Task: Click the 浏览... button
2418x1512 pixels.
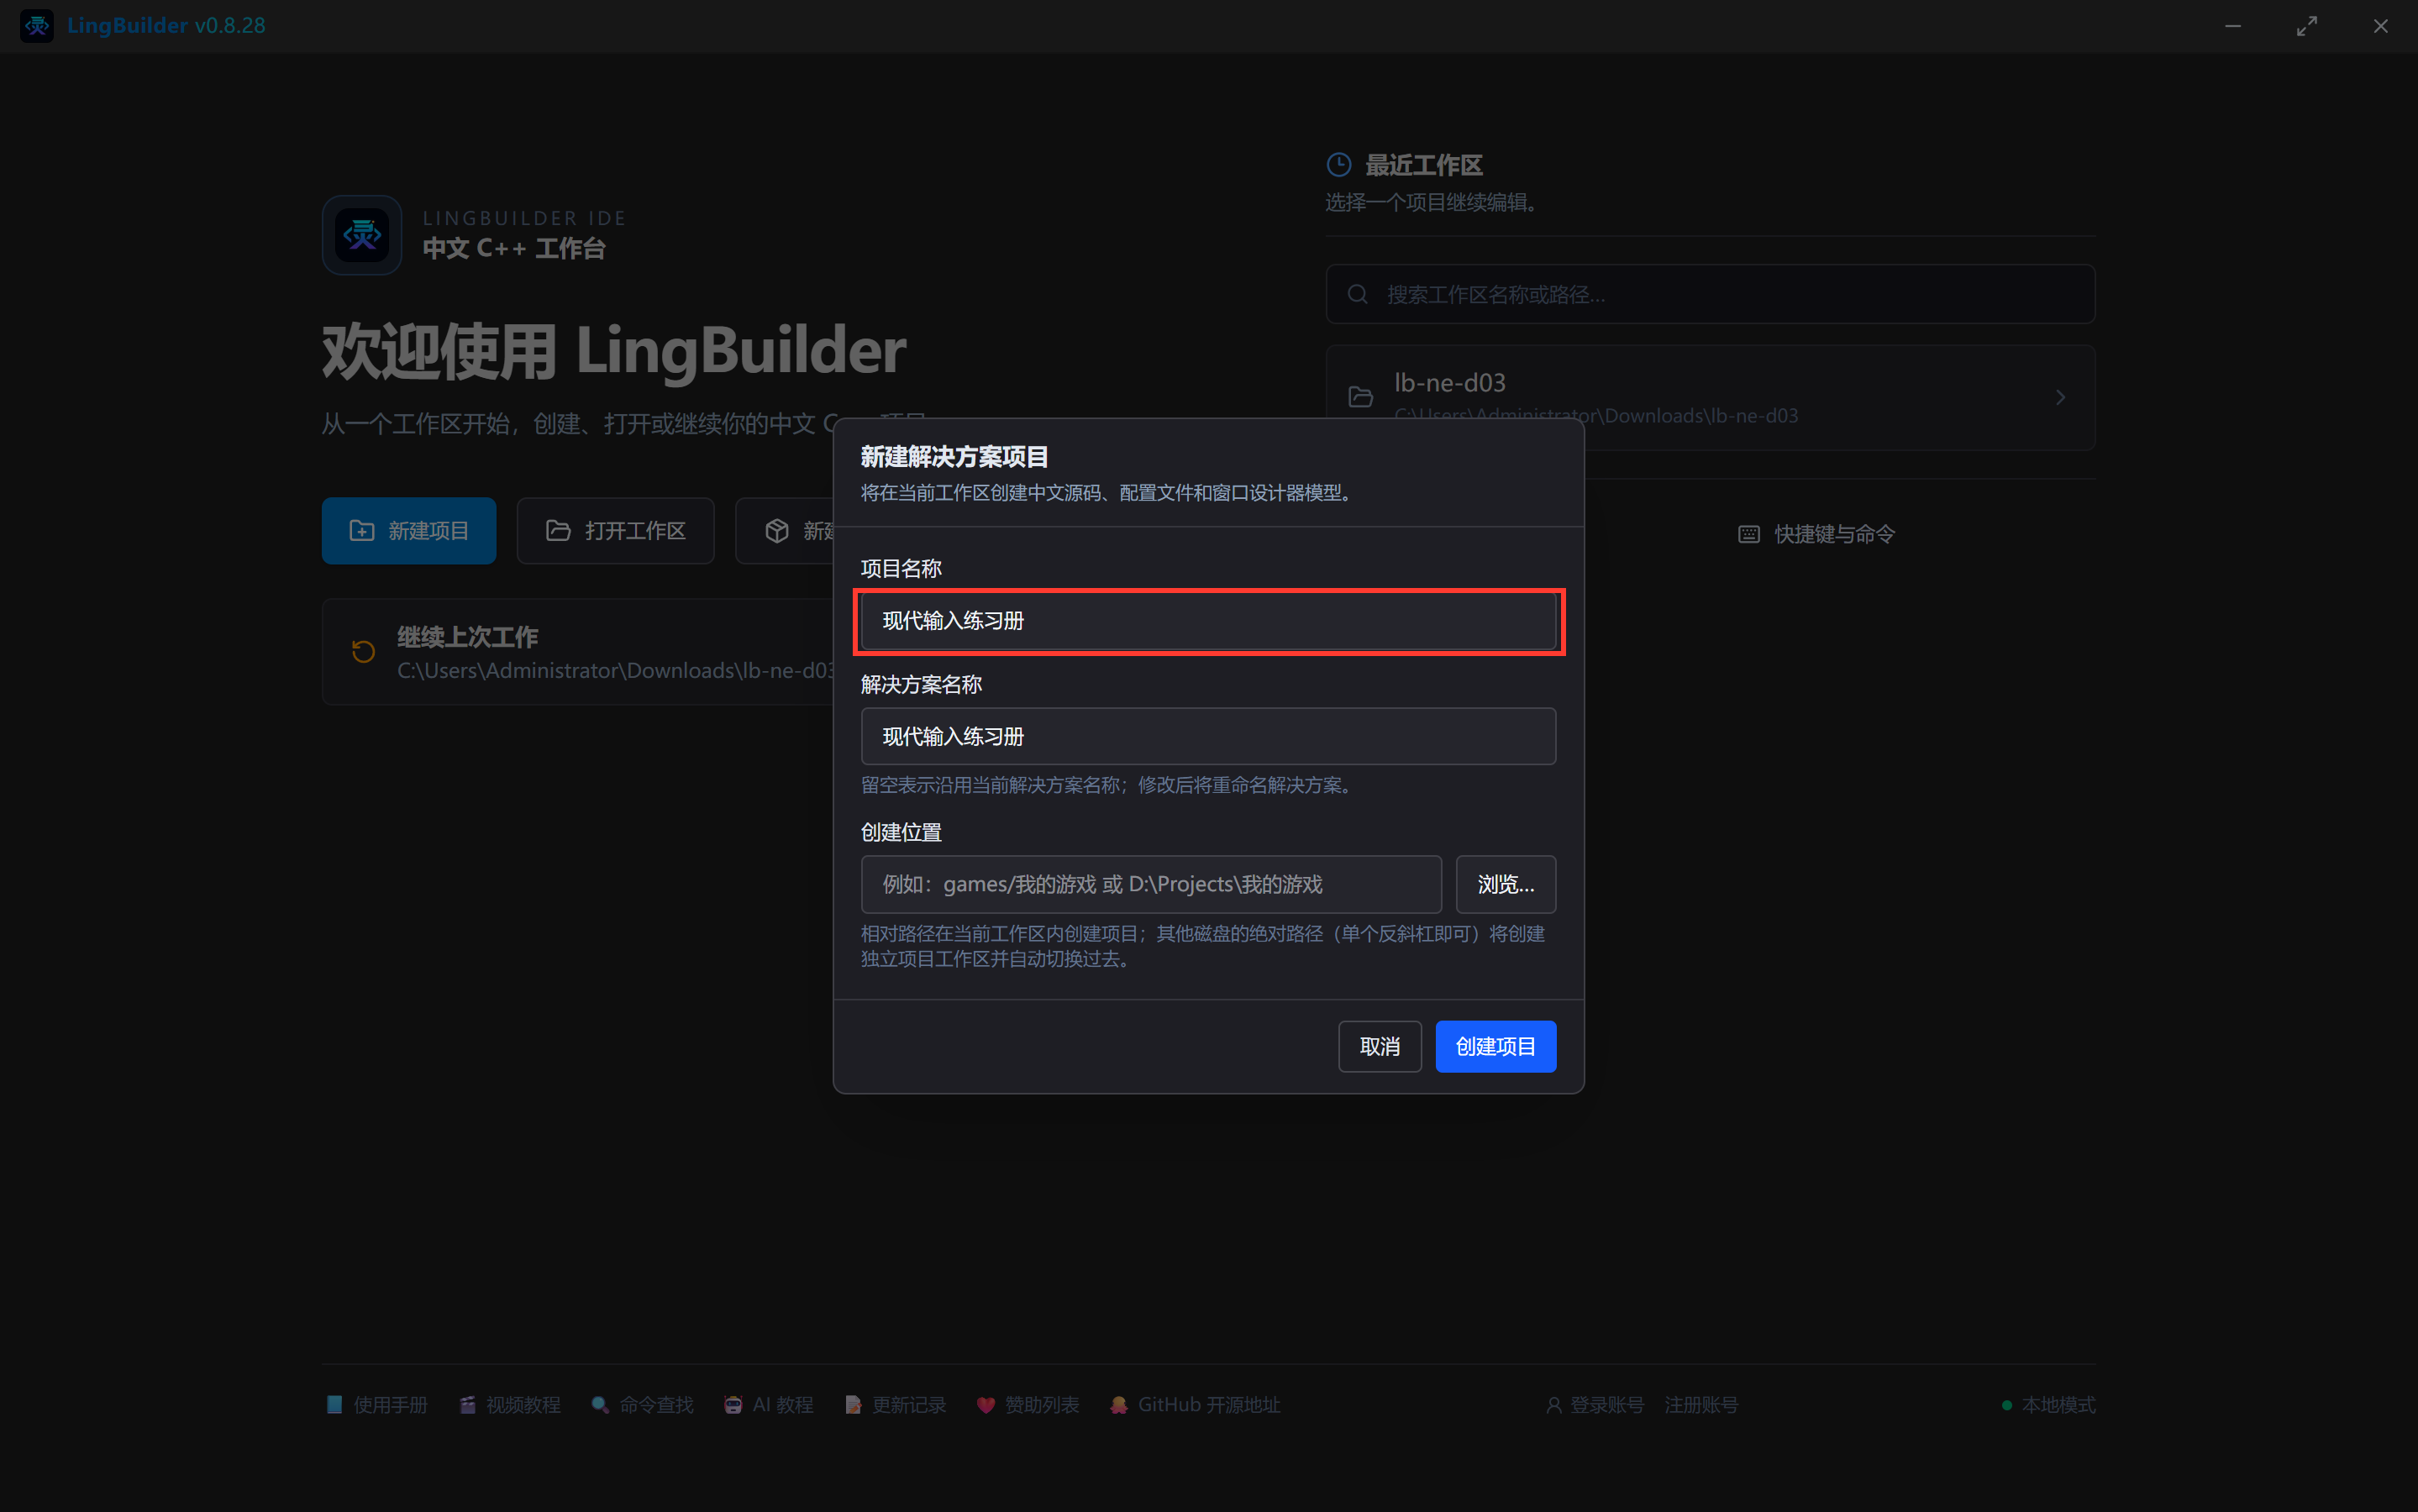Action: [x=1505, y=885]
